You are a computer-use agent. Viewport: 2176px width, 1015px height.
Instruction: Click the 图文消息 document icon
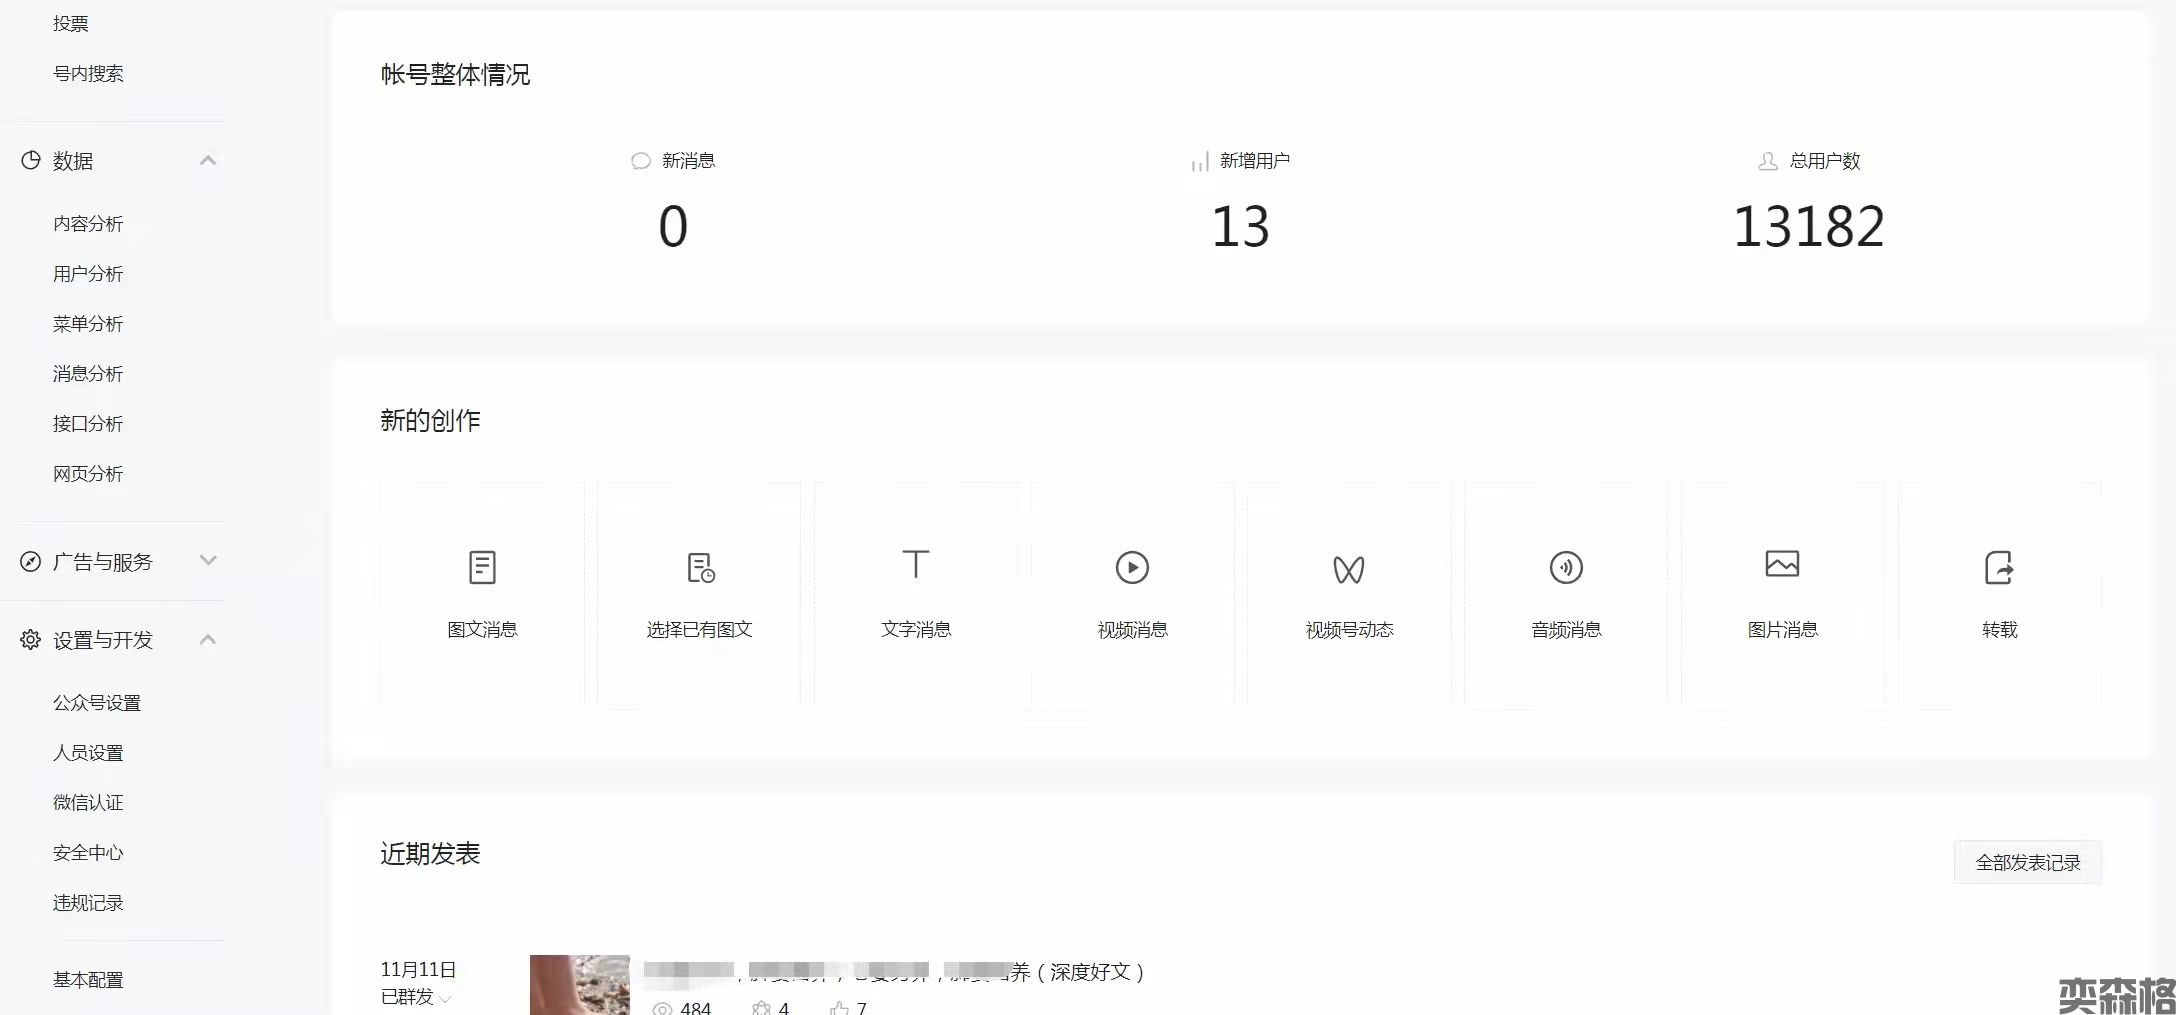(x=482, y=567)
